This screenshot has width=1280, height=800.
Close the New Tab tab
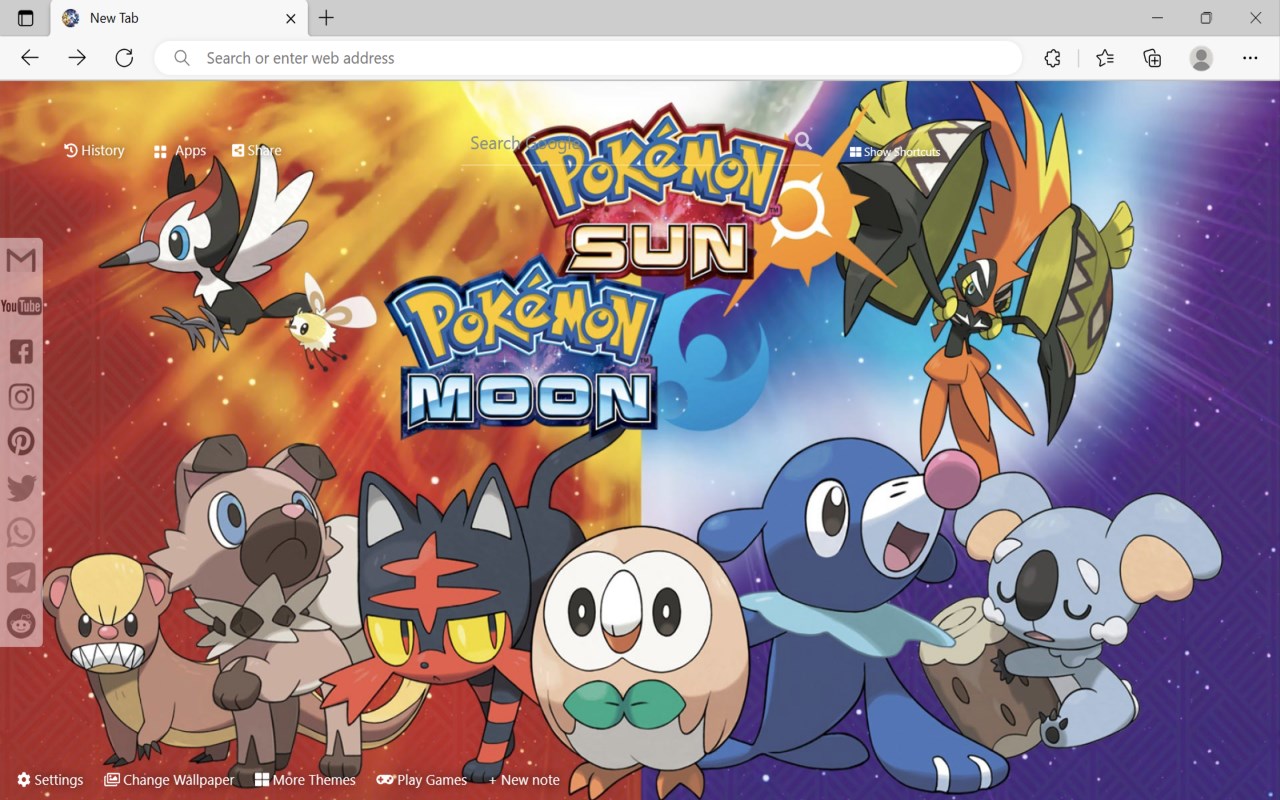point(291,18)
